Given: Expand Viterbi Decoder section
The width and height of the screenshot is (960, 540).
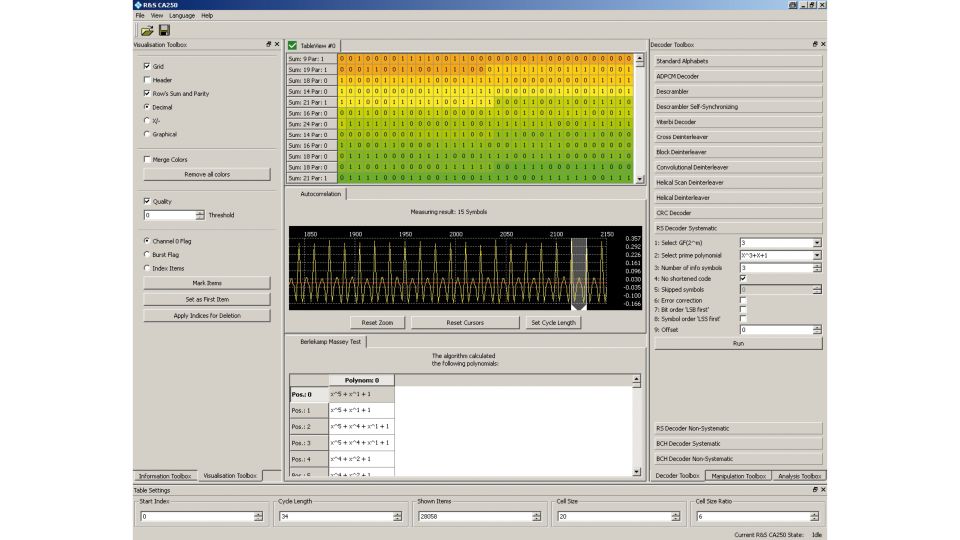Looking at the screenshot, I should click(738, 122).
